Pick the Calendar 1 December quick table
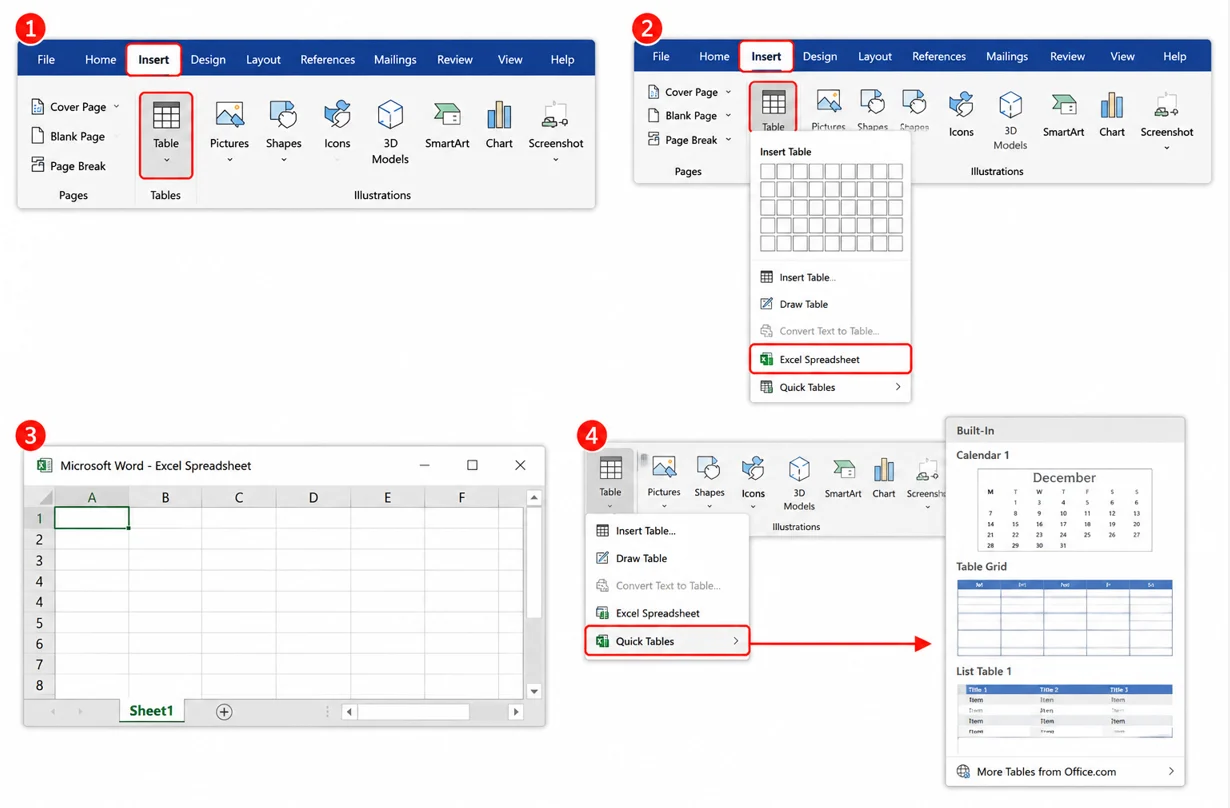The width and height of the screenshot is (1230, 808). [1064, 510]
